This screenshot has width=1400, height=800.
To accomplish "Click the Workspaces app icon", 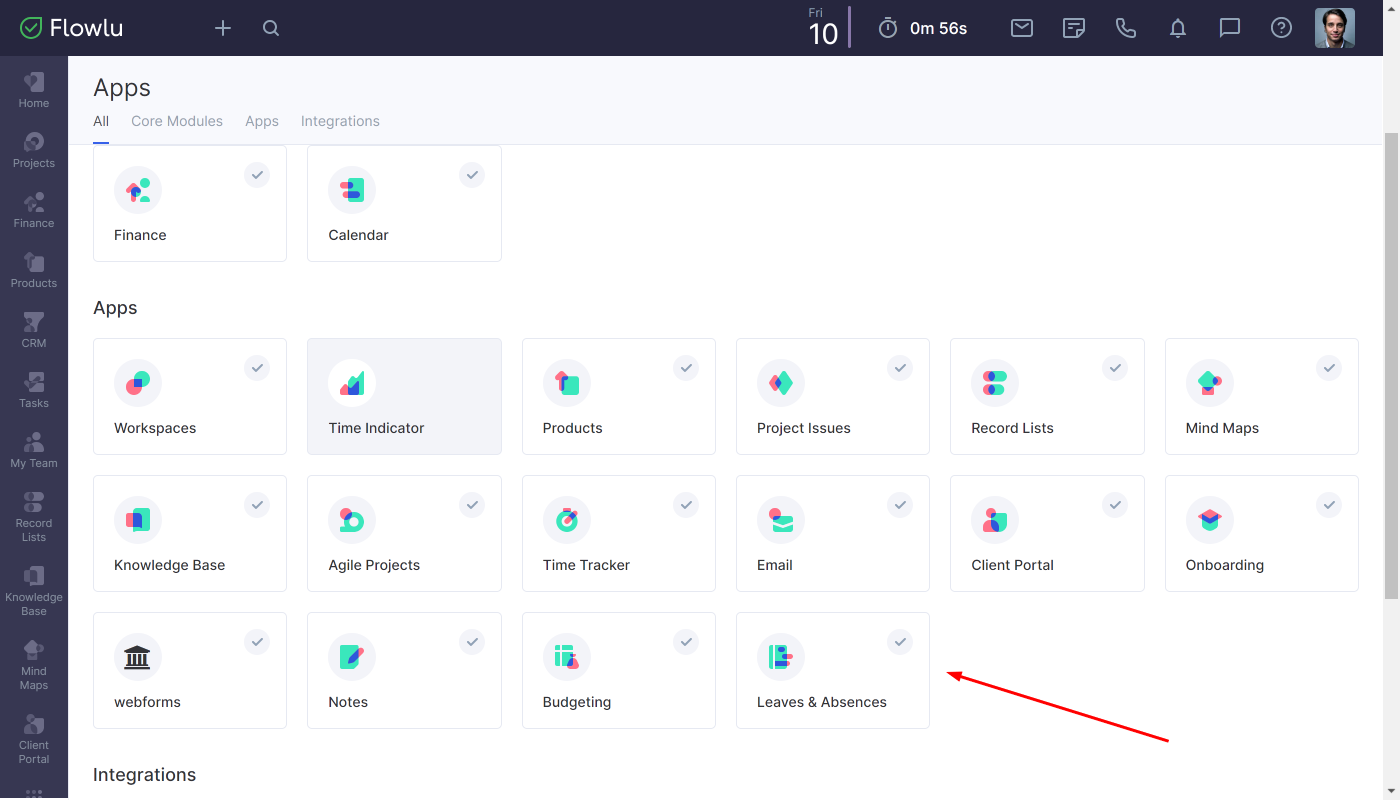I will (138, 383).
